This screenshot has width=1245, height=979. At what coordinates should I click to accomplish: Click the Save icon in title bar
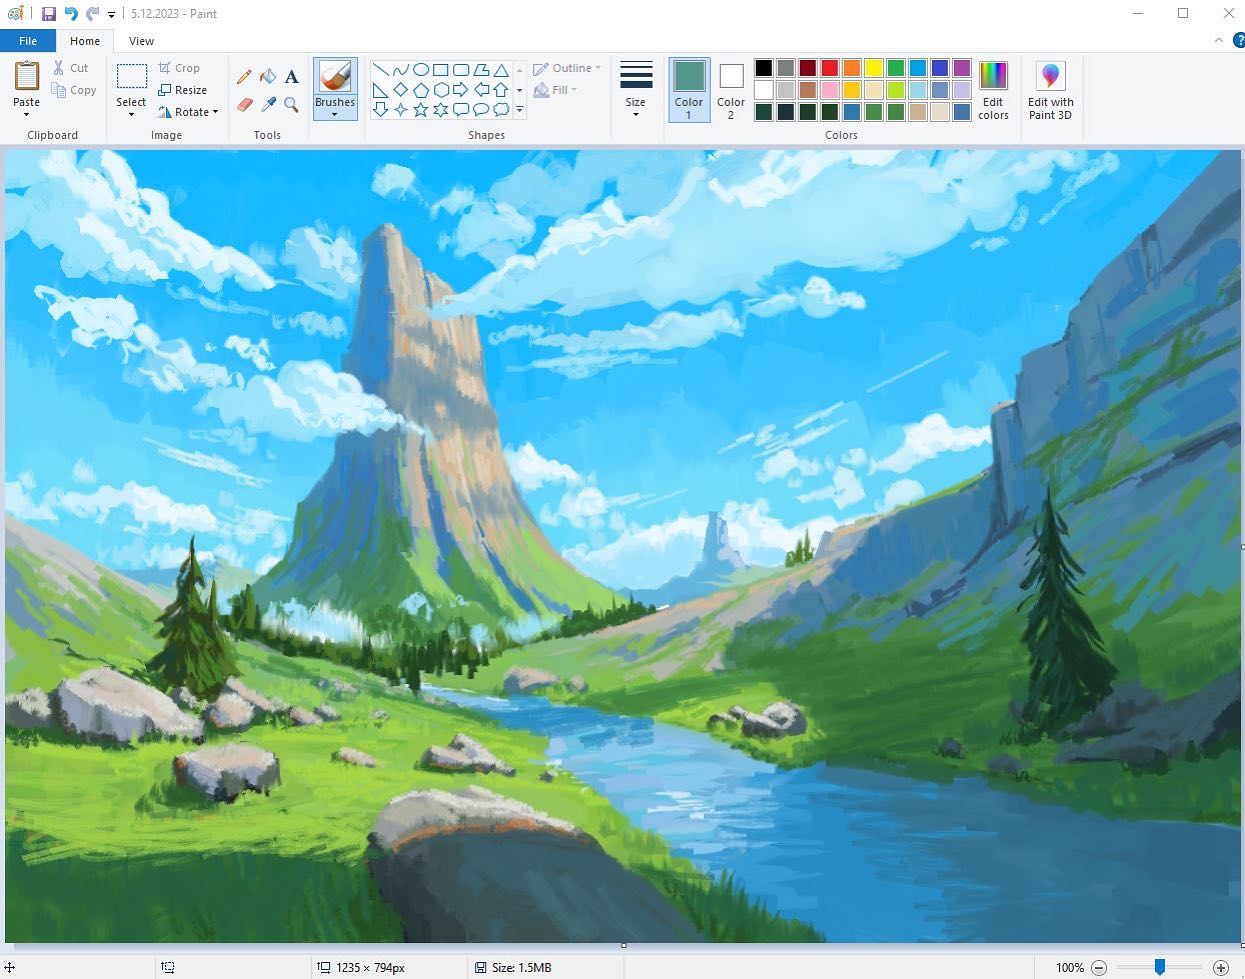[x=48, y=14]
